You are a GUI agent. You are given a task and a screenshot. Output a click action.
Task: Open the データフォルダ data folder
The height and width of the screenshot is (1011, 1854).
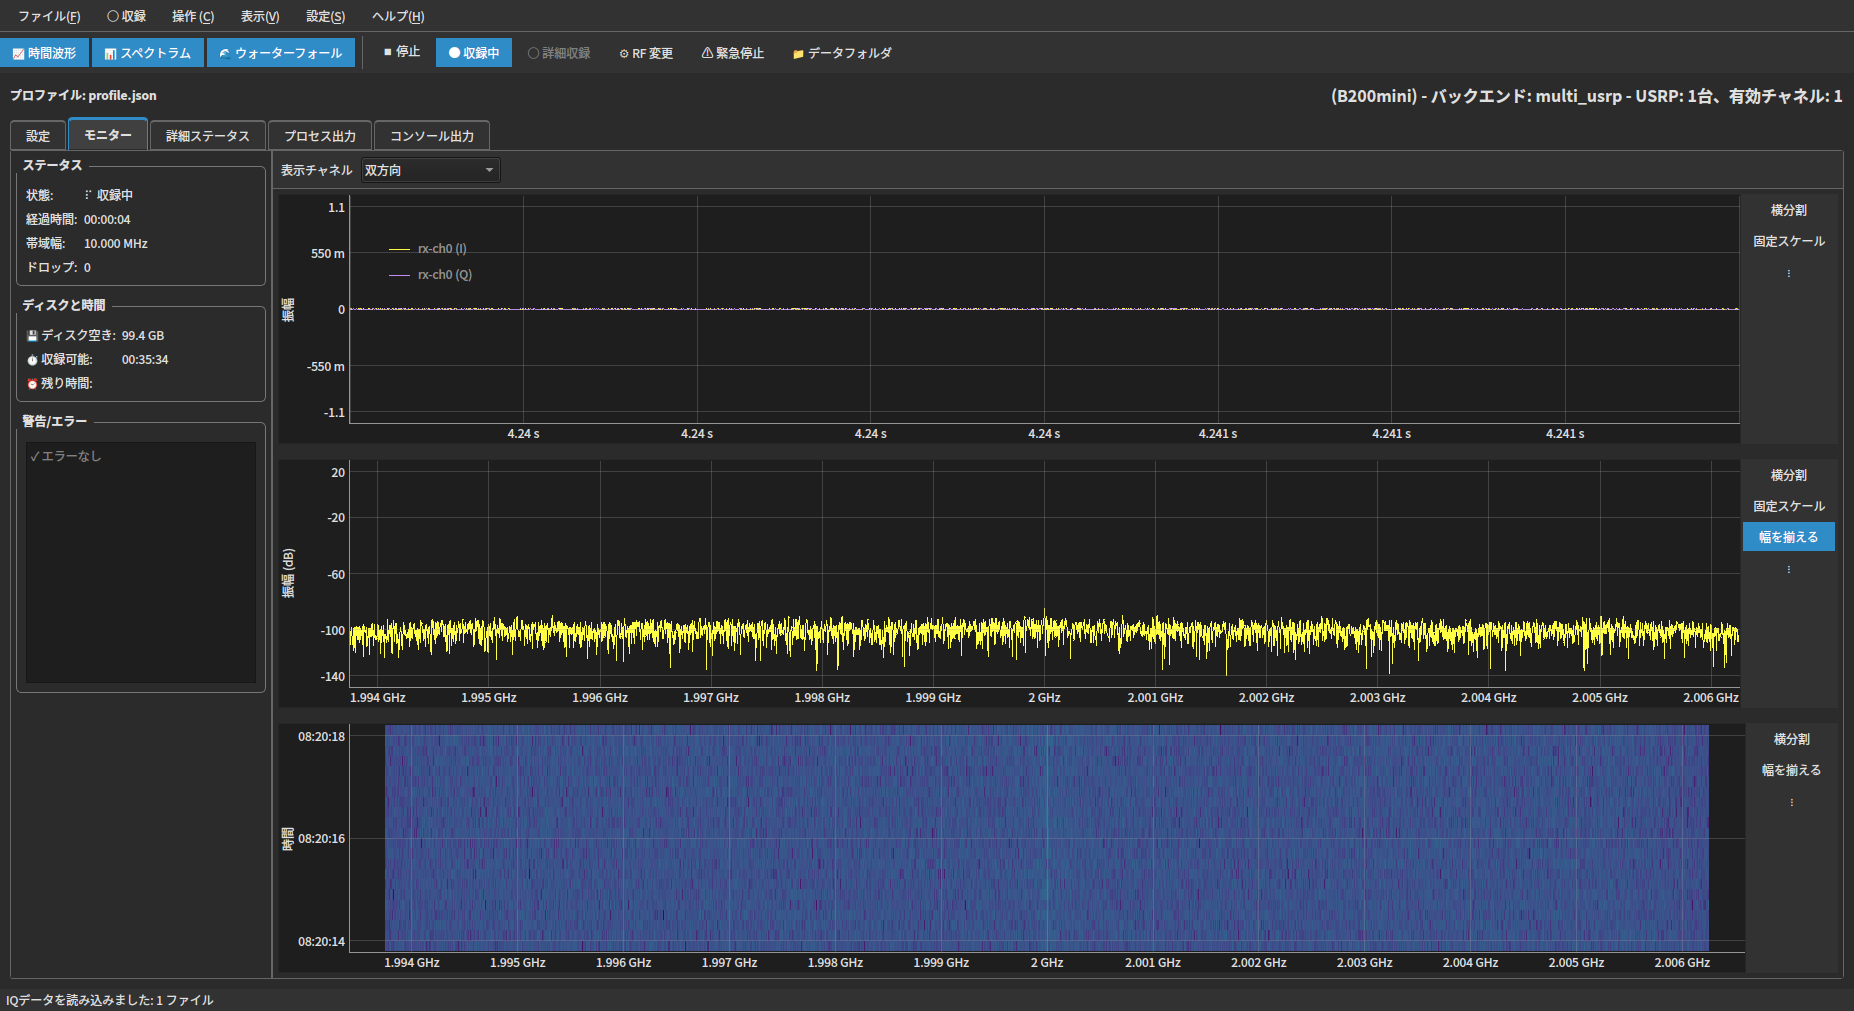click(842, 53)
